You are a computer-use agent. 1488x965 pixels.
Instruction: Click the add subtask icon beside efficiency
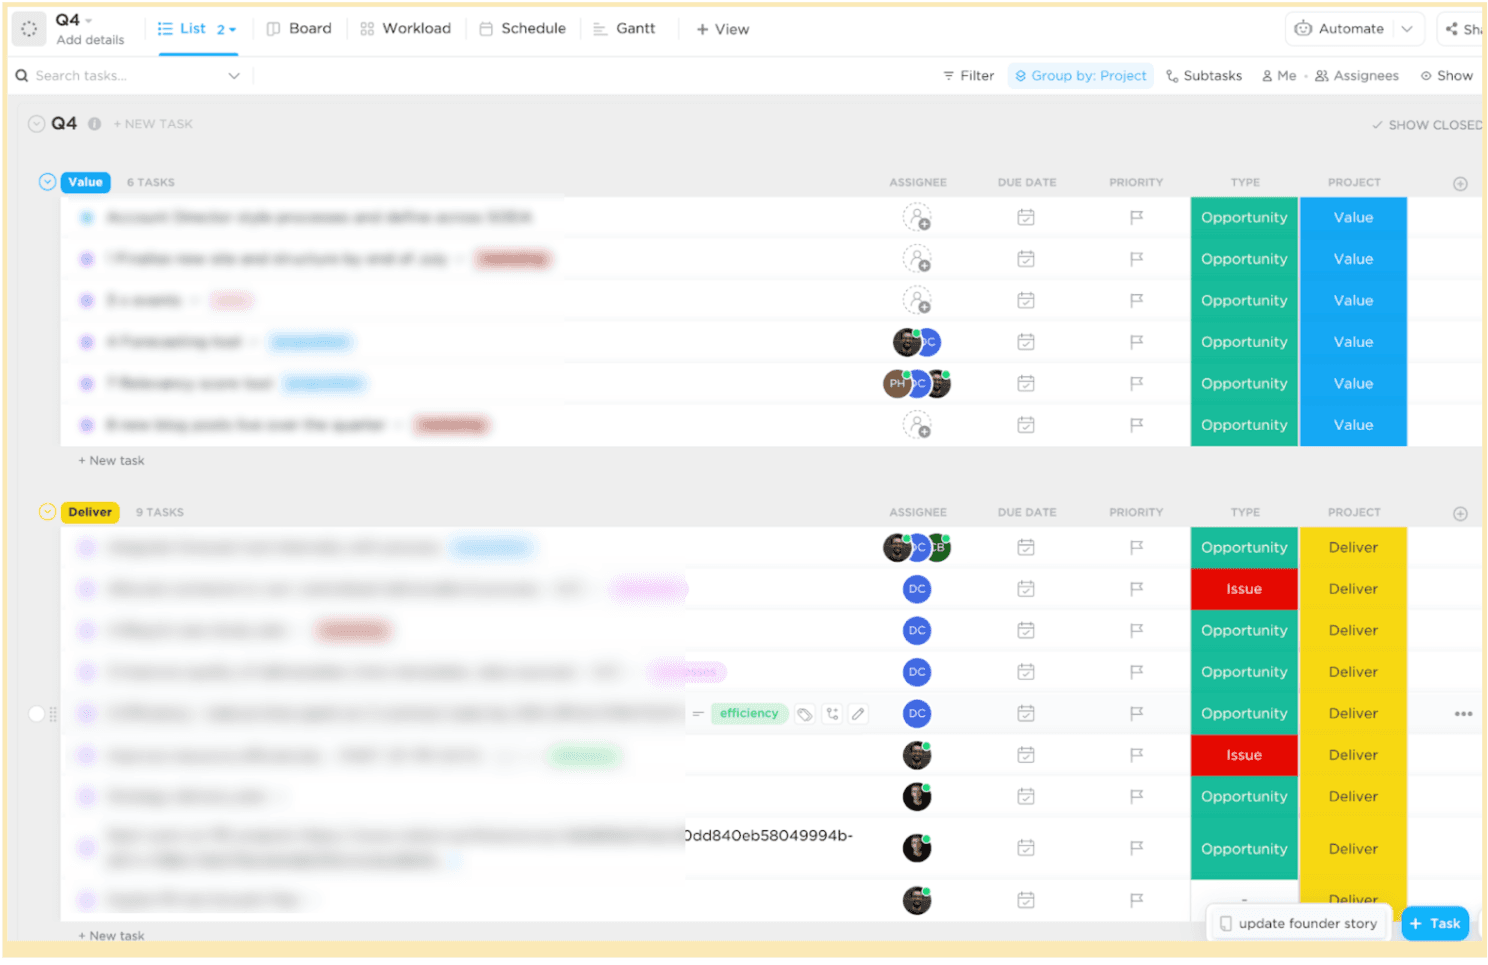point(832,714)
